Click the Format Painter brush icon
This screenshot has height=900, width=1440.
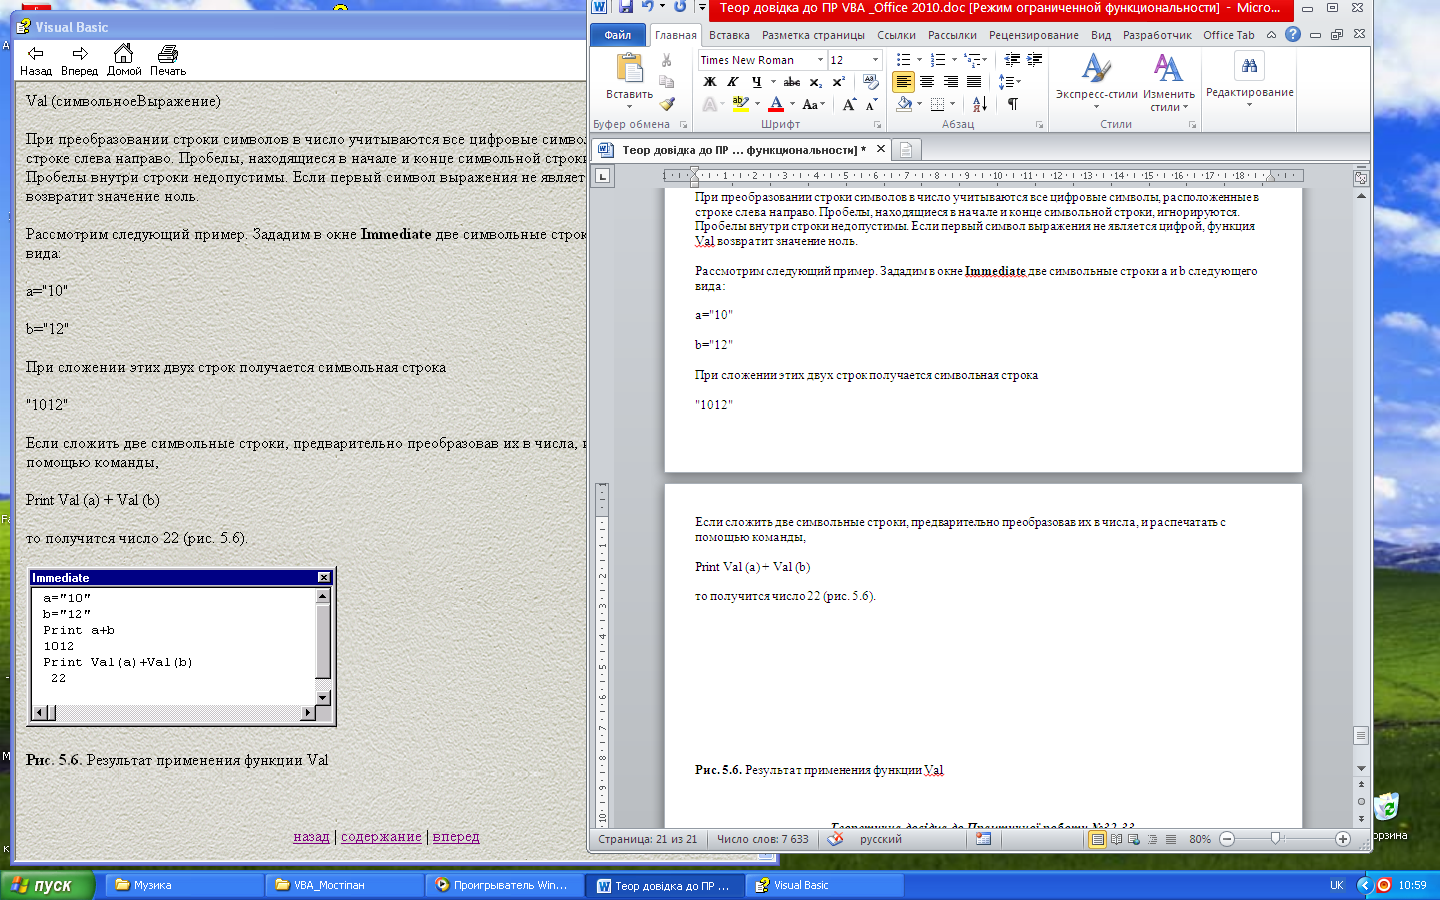(667, 104)
